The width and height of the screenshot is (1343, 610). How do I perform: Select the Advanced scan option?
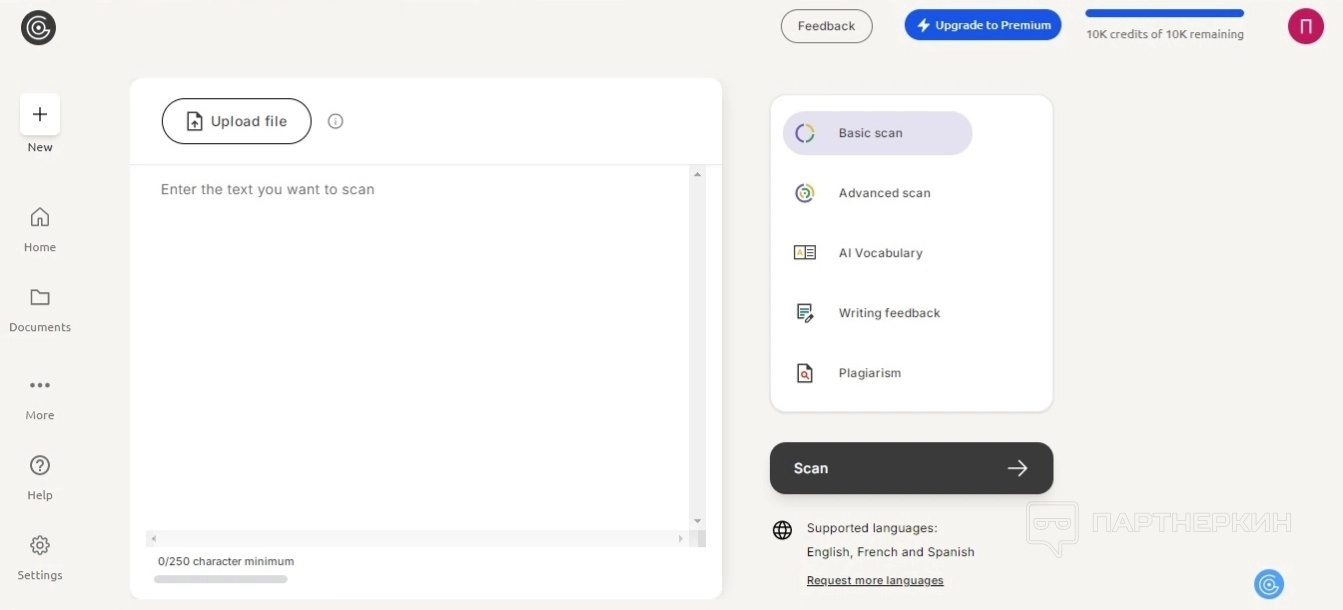tap(884, 193)
